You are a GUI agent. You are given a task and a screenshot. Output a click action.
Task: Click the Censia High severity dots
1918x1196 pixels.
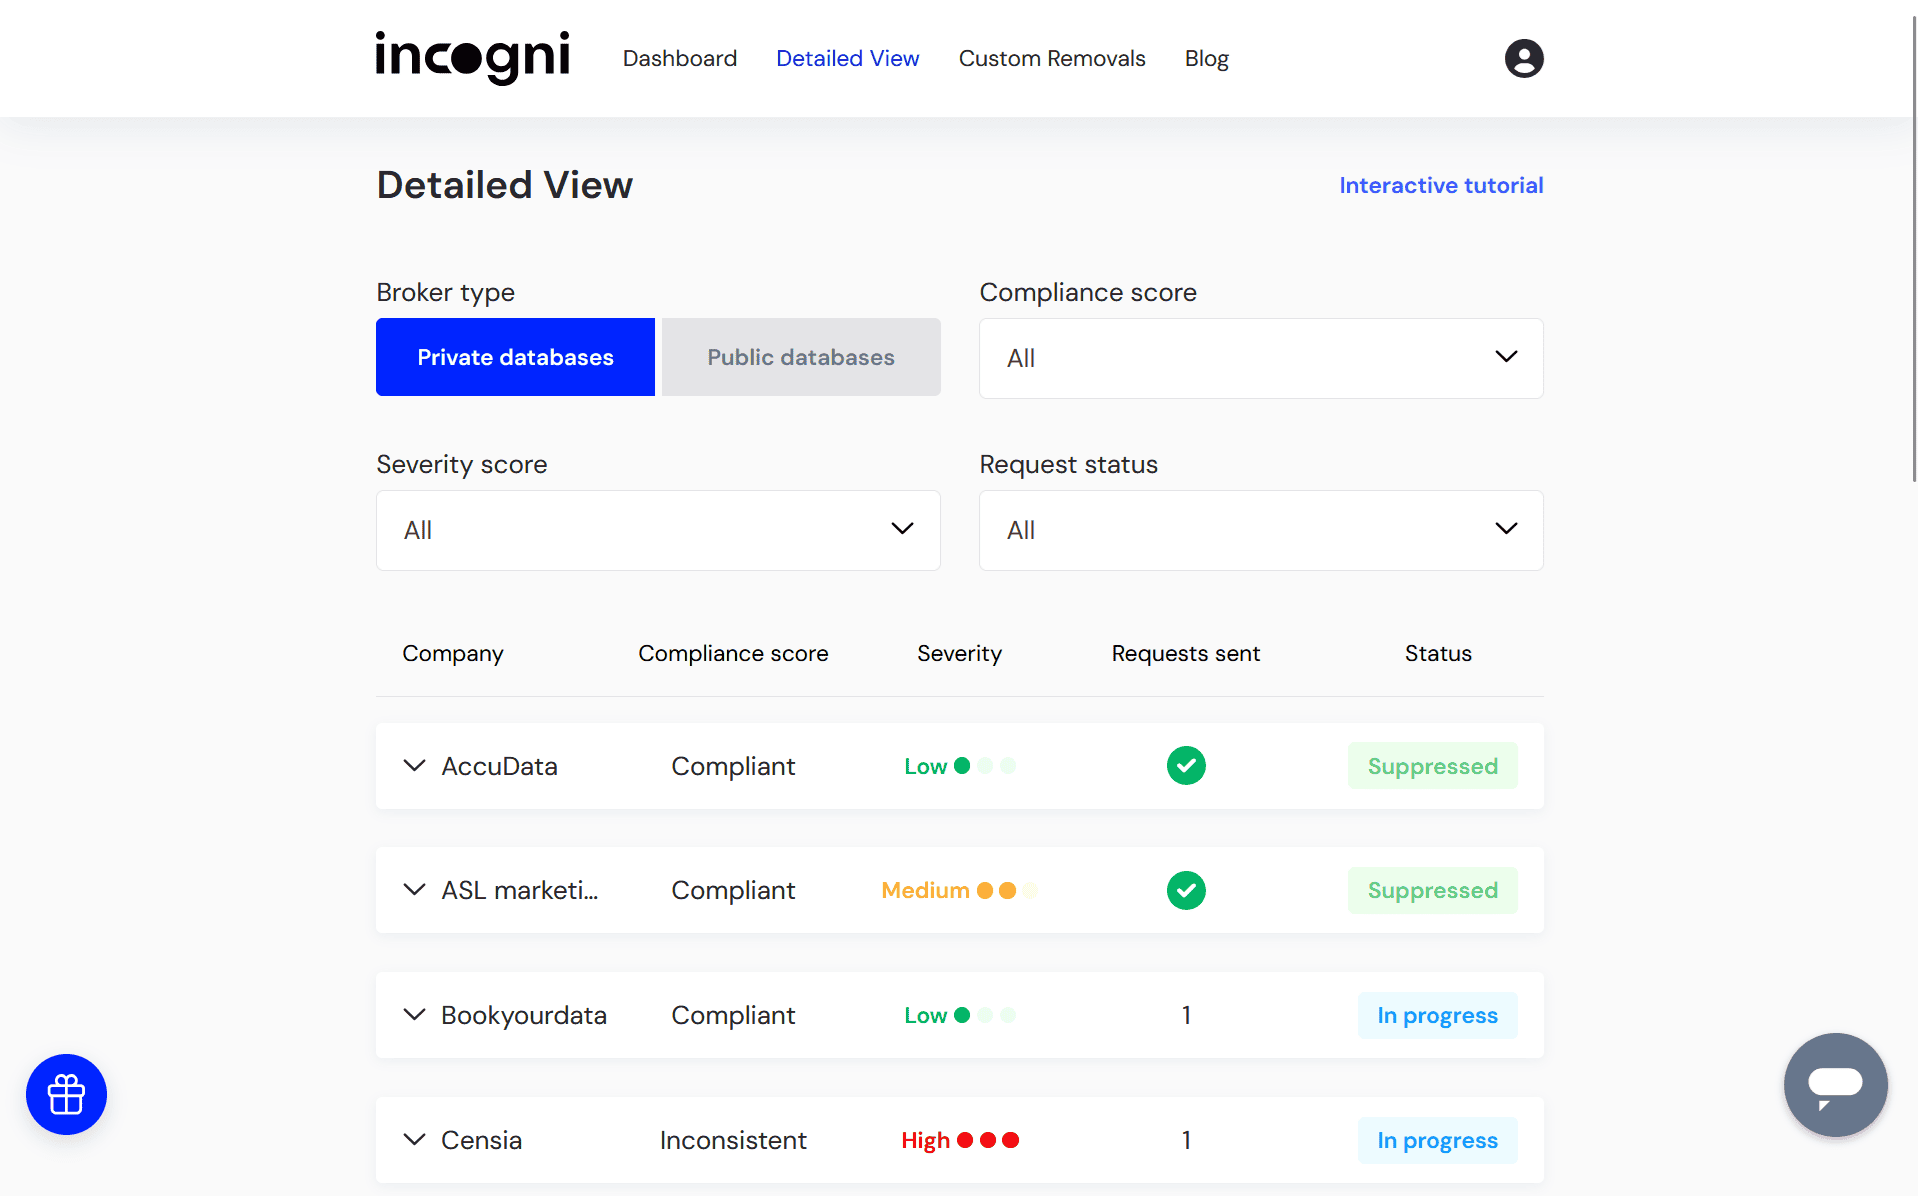tap(988, 1140)
